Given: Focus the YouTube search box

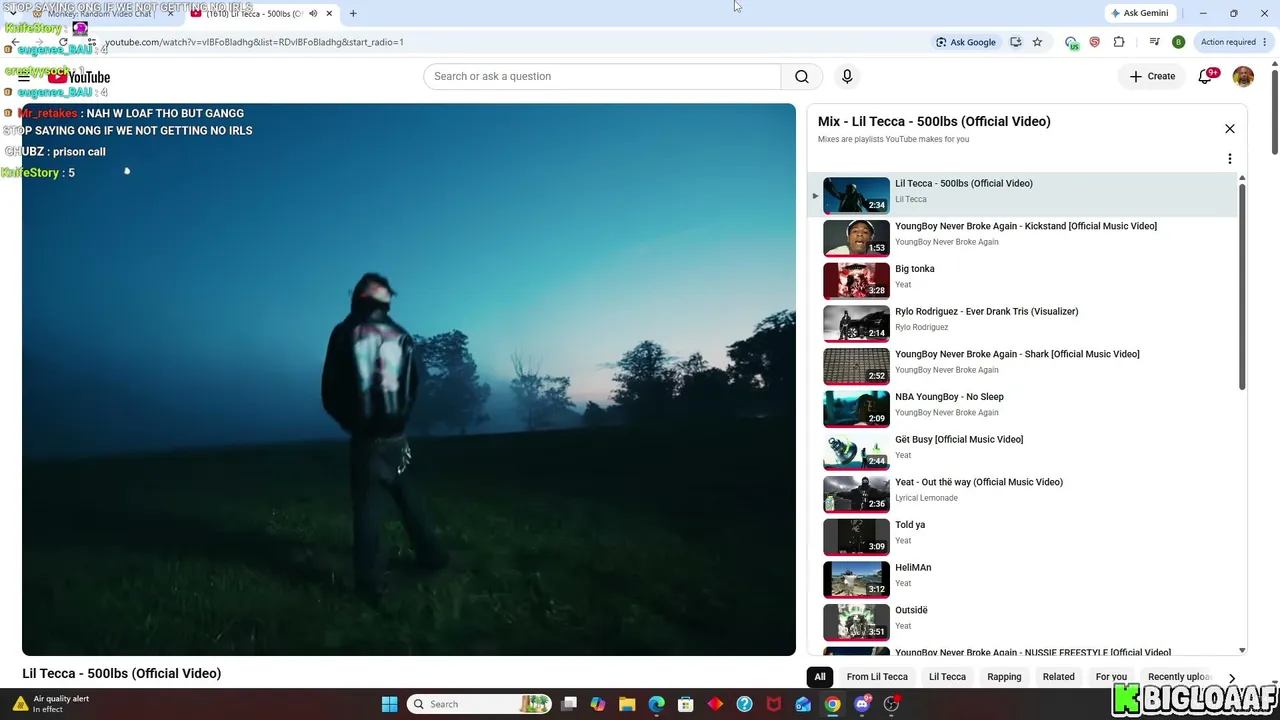Looking at the screenshot, I should coord(602,76).
